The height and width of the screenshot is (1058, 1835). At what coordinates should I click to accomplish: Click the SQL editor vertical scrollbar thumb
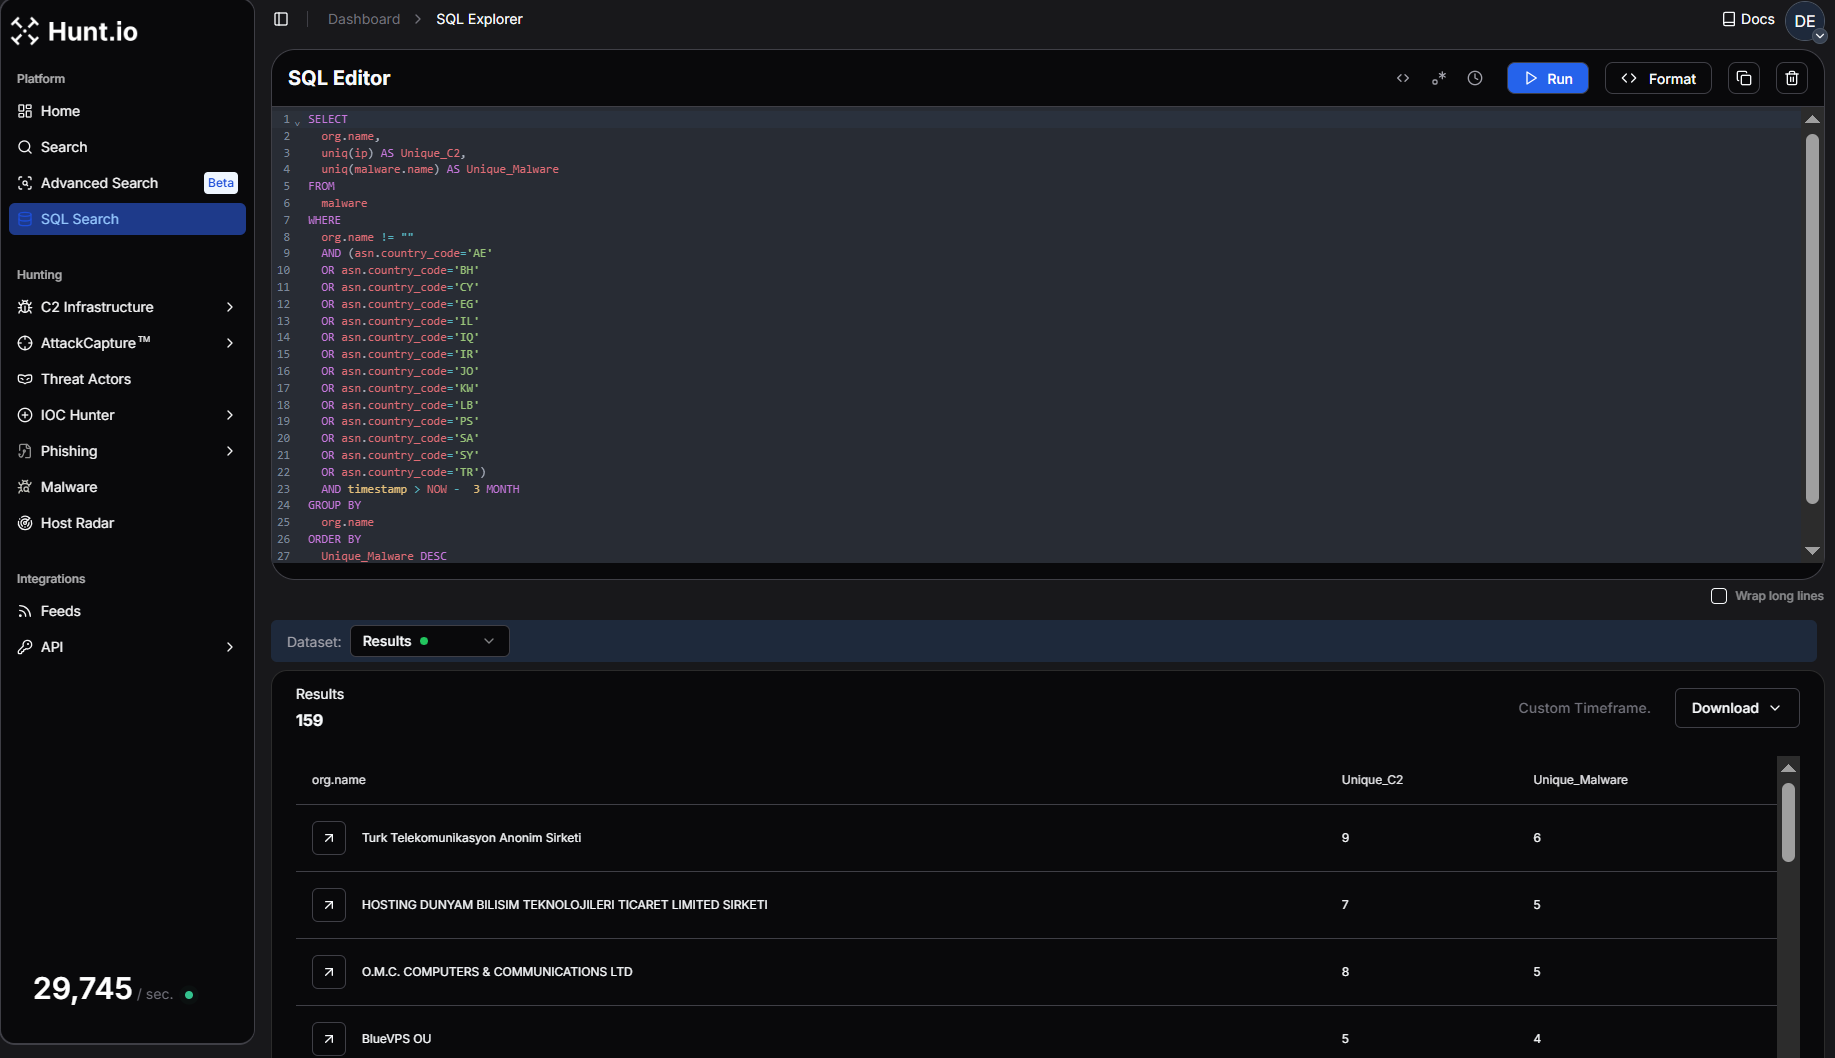click(1812, 319)
